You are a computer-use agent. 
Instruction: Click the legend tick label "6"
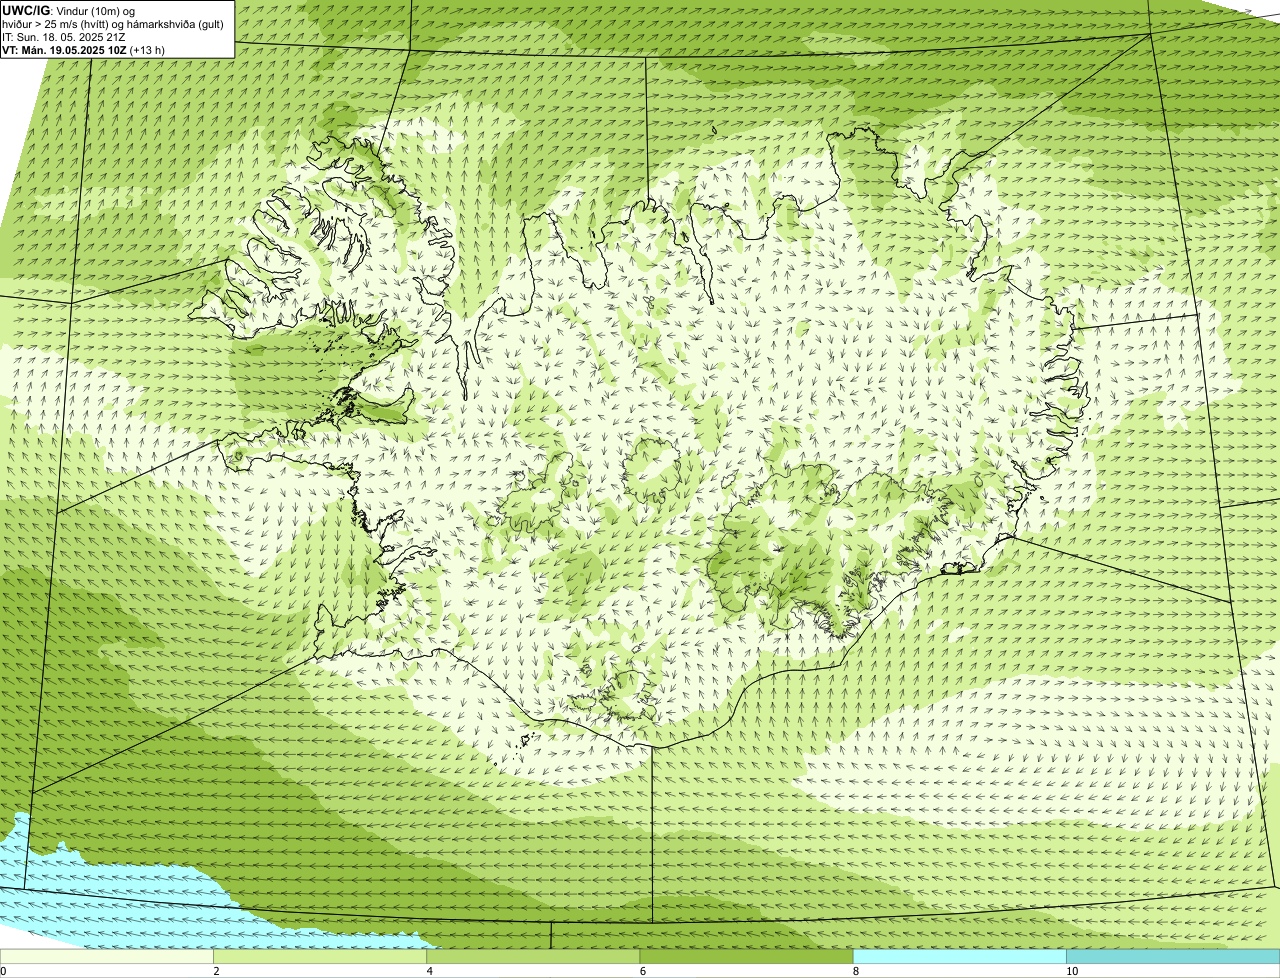[x=643, y=971]
